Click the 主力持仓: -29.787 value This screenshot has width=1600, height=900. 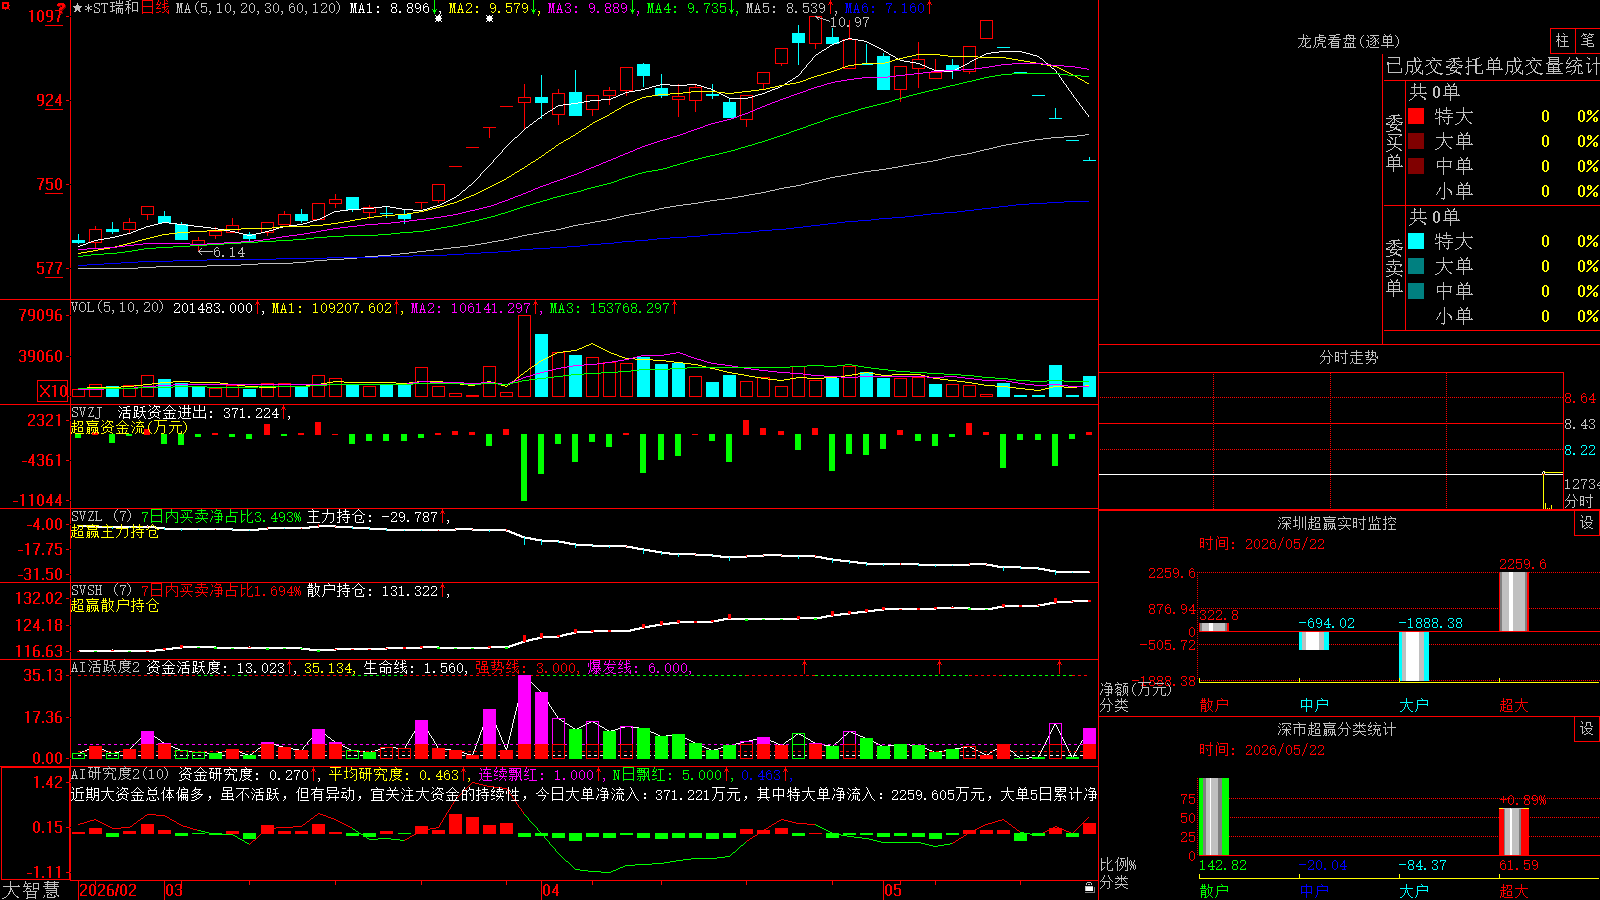(372, 517)
